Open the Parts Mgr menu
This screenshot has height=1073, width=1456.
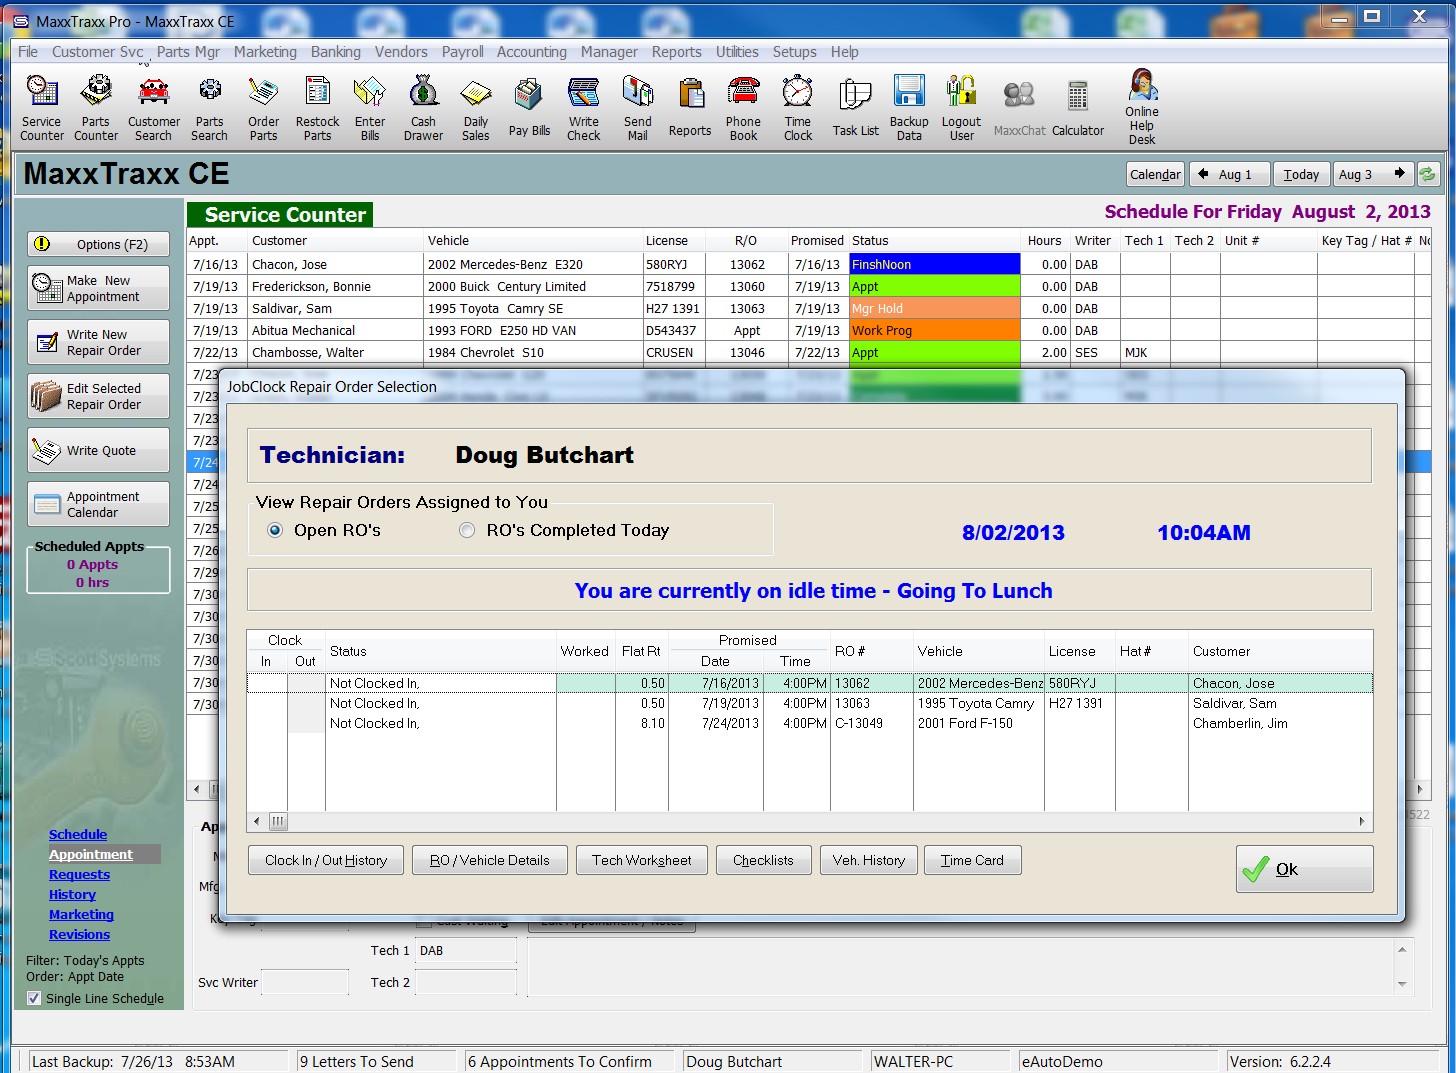[x=188, y=52]
